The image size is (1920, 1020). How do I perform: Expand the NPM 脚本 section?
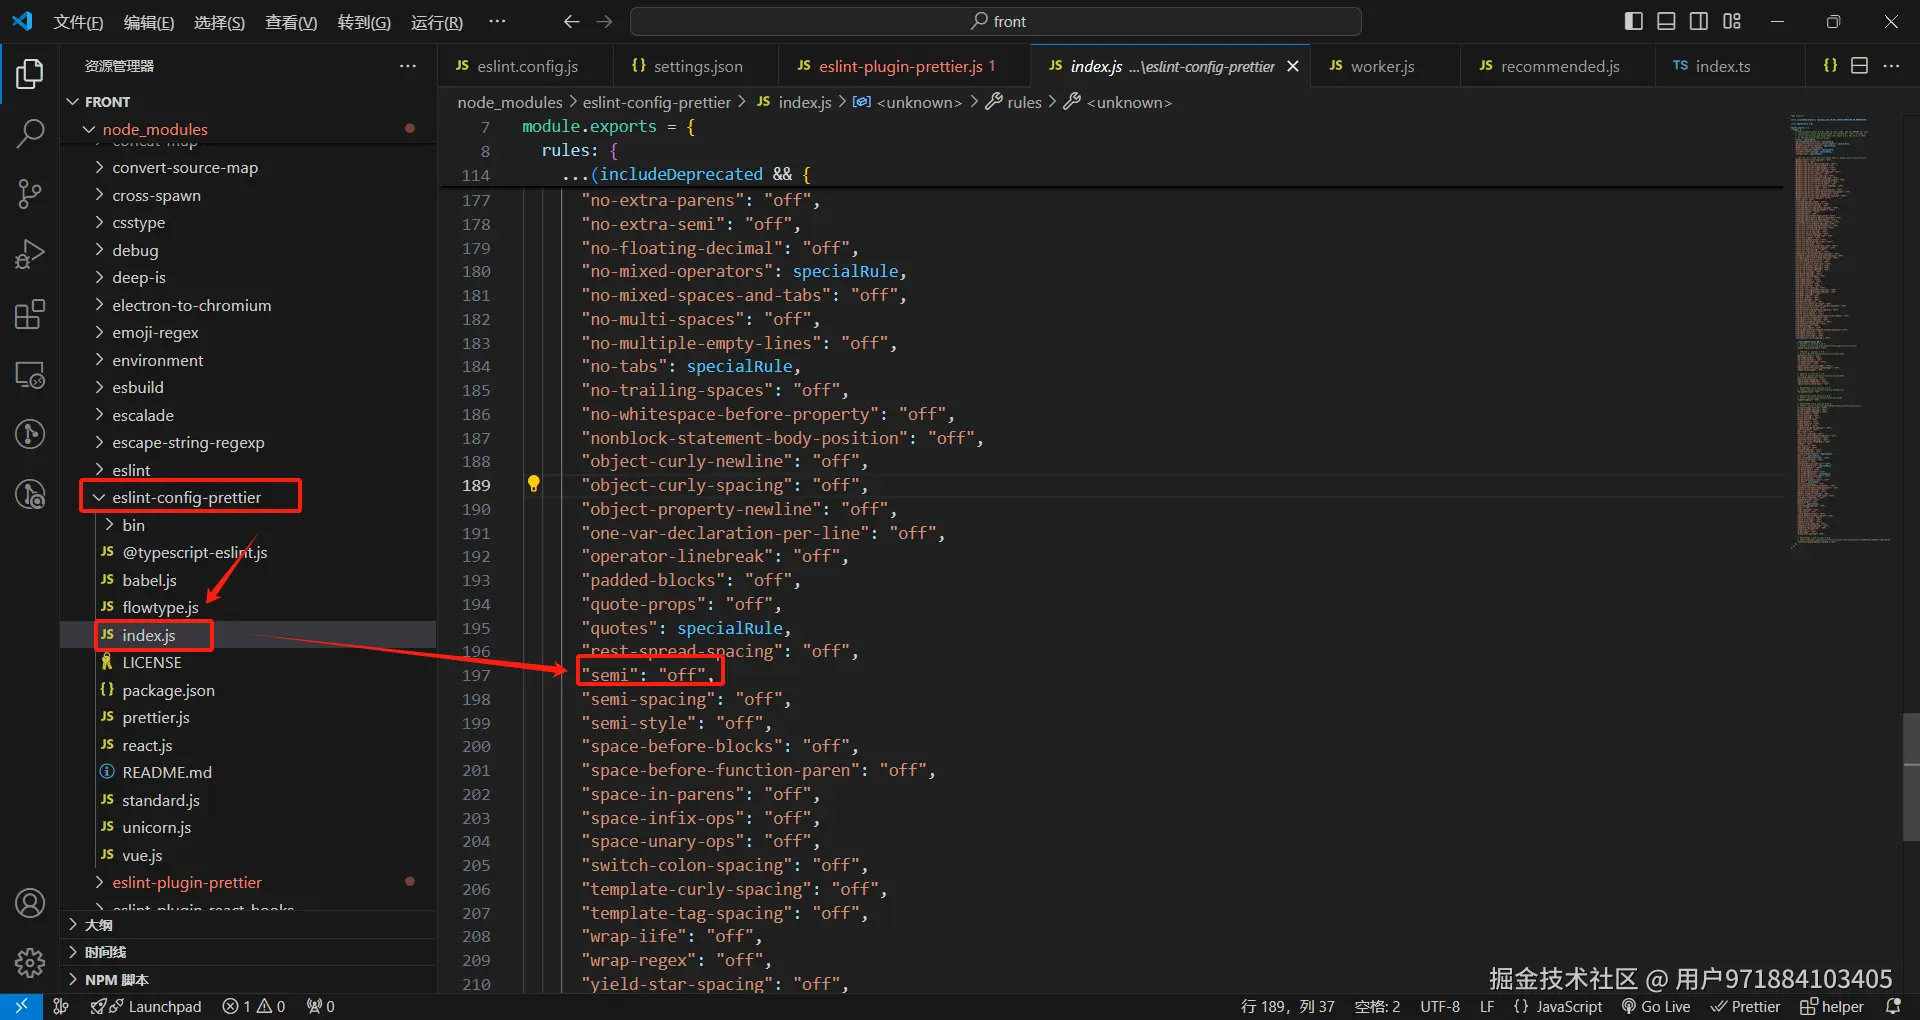tap(248, 980)
